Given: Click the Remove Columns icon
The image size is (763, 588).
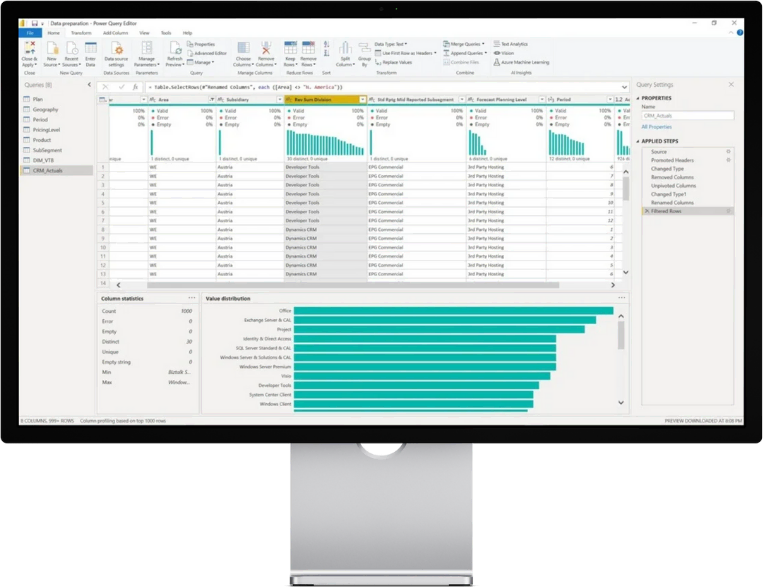Looking at the screenshot, I should (x=266, y=48).
